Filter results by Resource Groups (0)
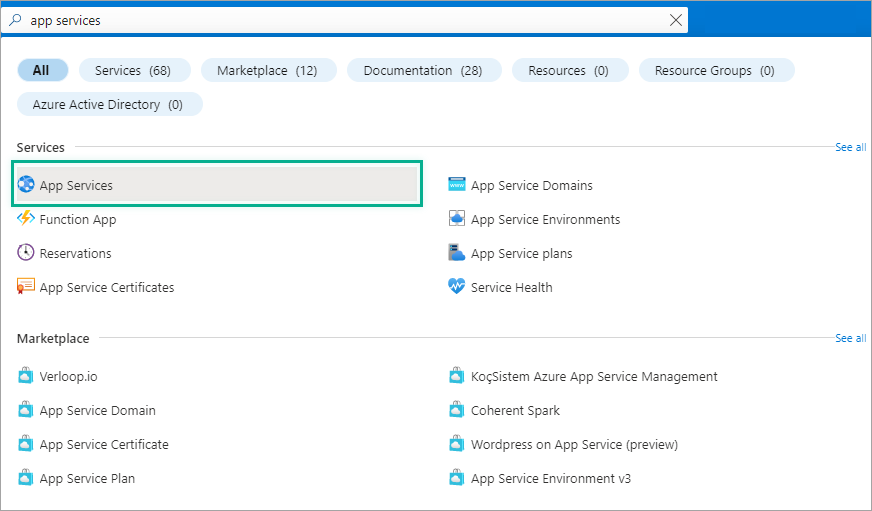This screenshot has width=872, height=511. point(716,70)
